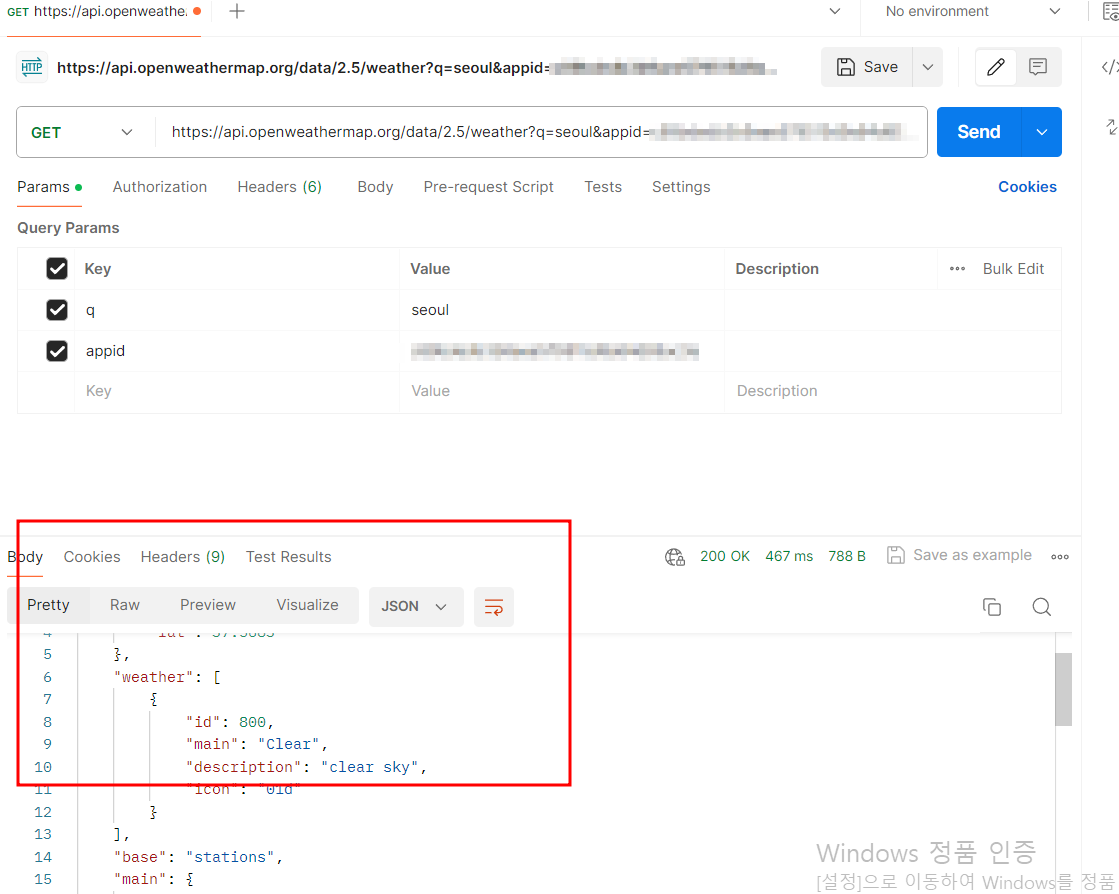Click Save as example text
1119x894 pixels.
point(972,555)
